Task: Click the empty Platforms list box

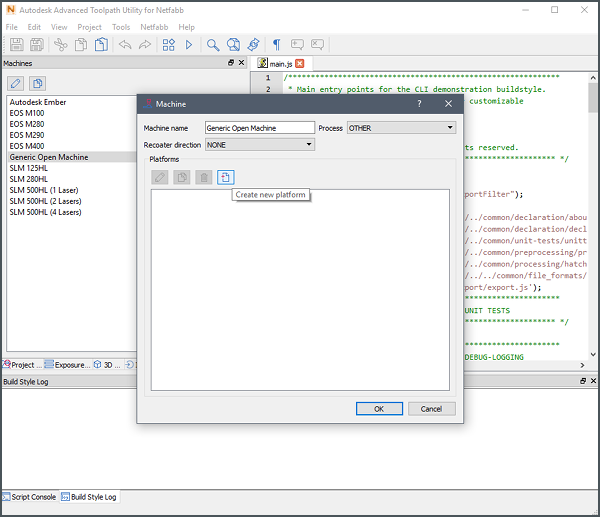Action: [300, 290]
